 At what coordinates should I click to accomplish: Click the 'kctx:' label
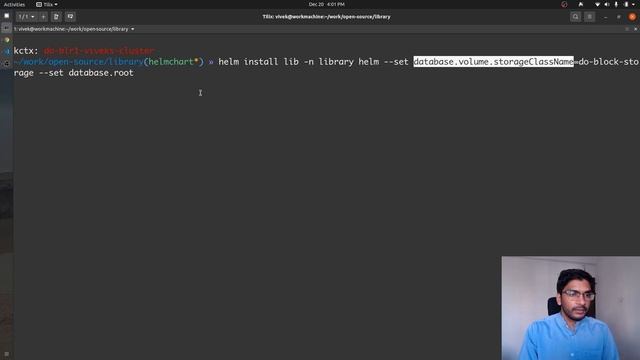26,51
